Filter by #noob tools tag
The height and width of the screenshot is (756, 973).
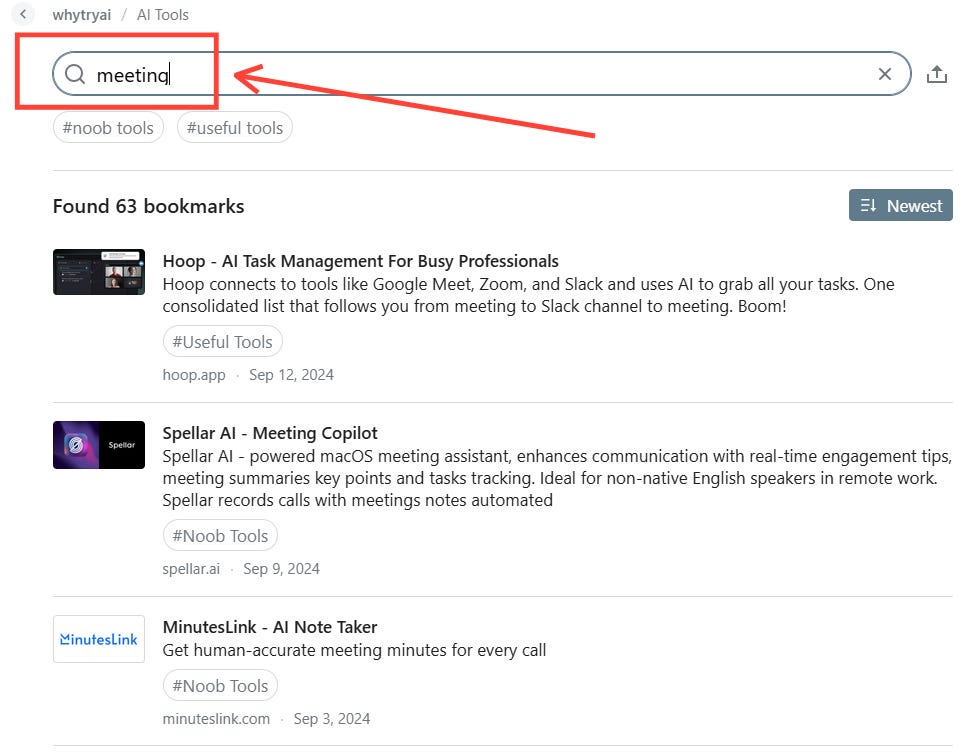point(108,127)
